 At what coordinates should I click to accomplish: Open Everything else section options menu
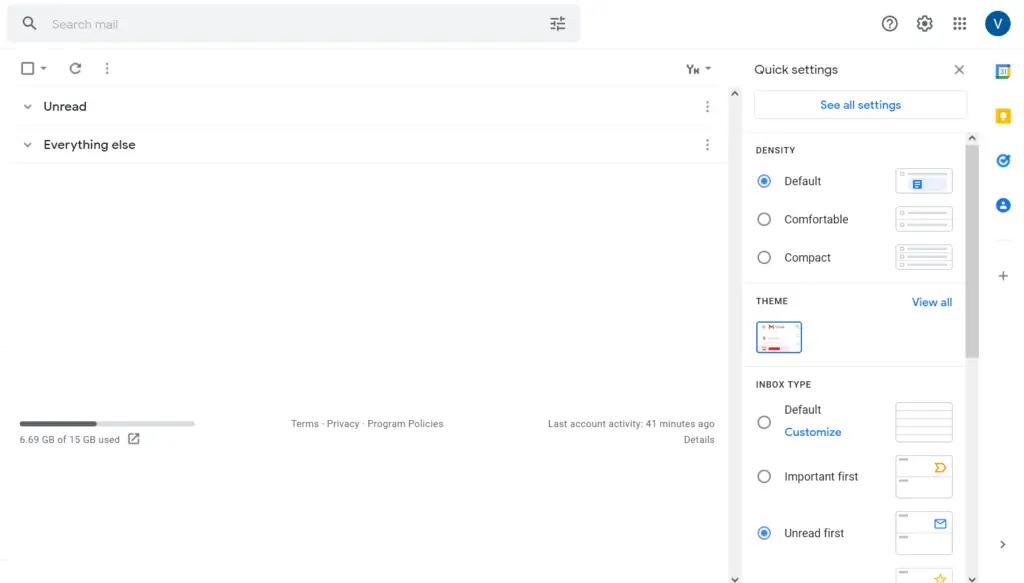coord(707,145)
